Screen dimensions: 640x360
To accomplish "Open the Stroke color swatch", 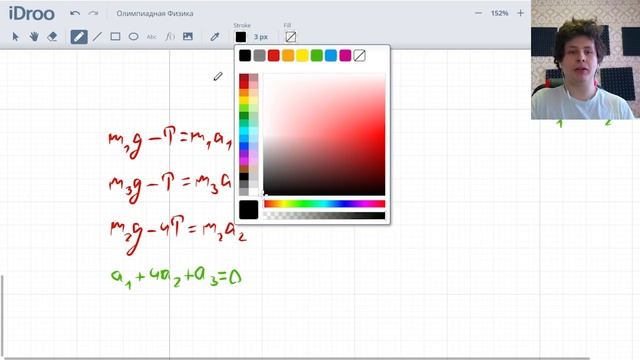I will tap(241, 37).
